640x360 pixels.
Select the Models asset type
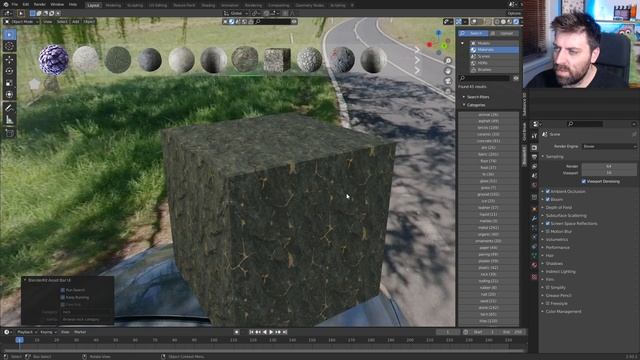[494, 43]
